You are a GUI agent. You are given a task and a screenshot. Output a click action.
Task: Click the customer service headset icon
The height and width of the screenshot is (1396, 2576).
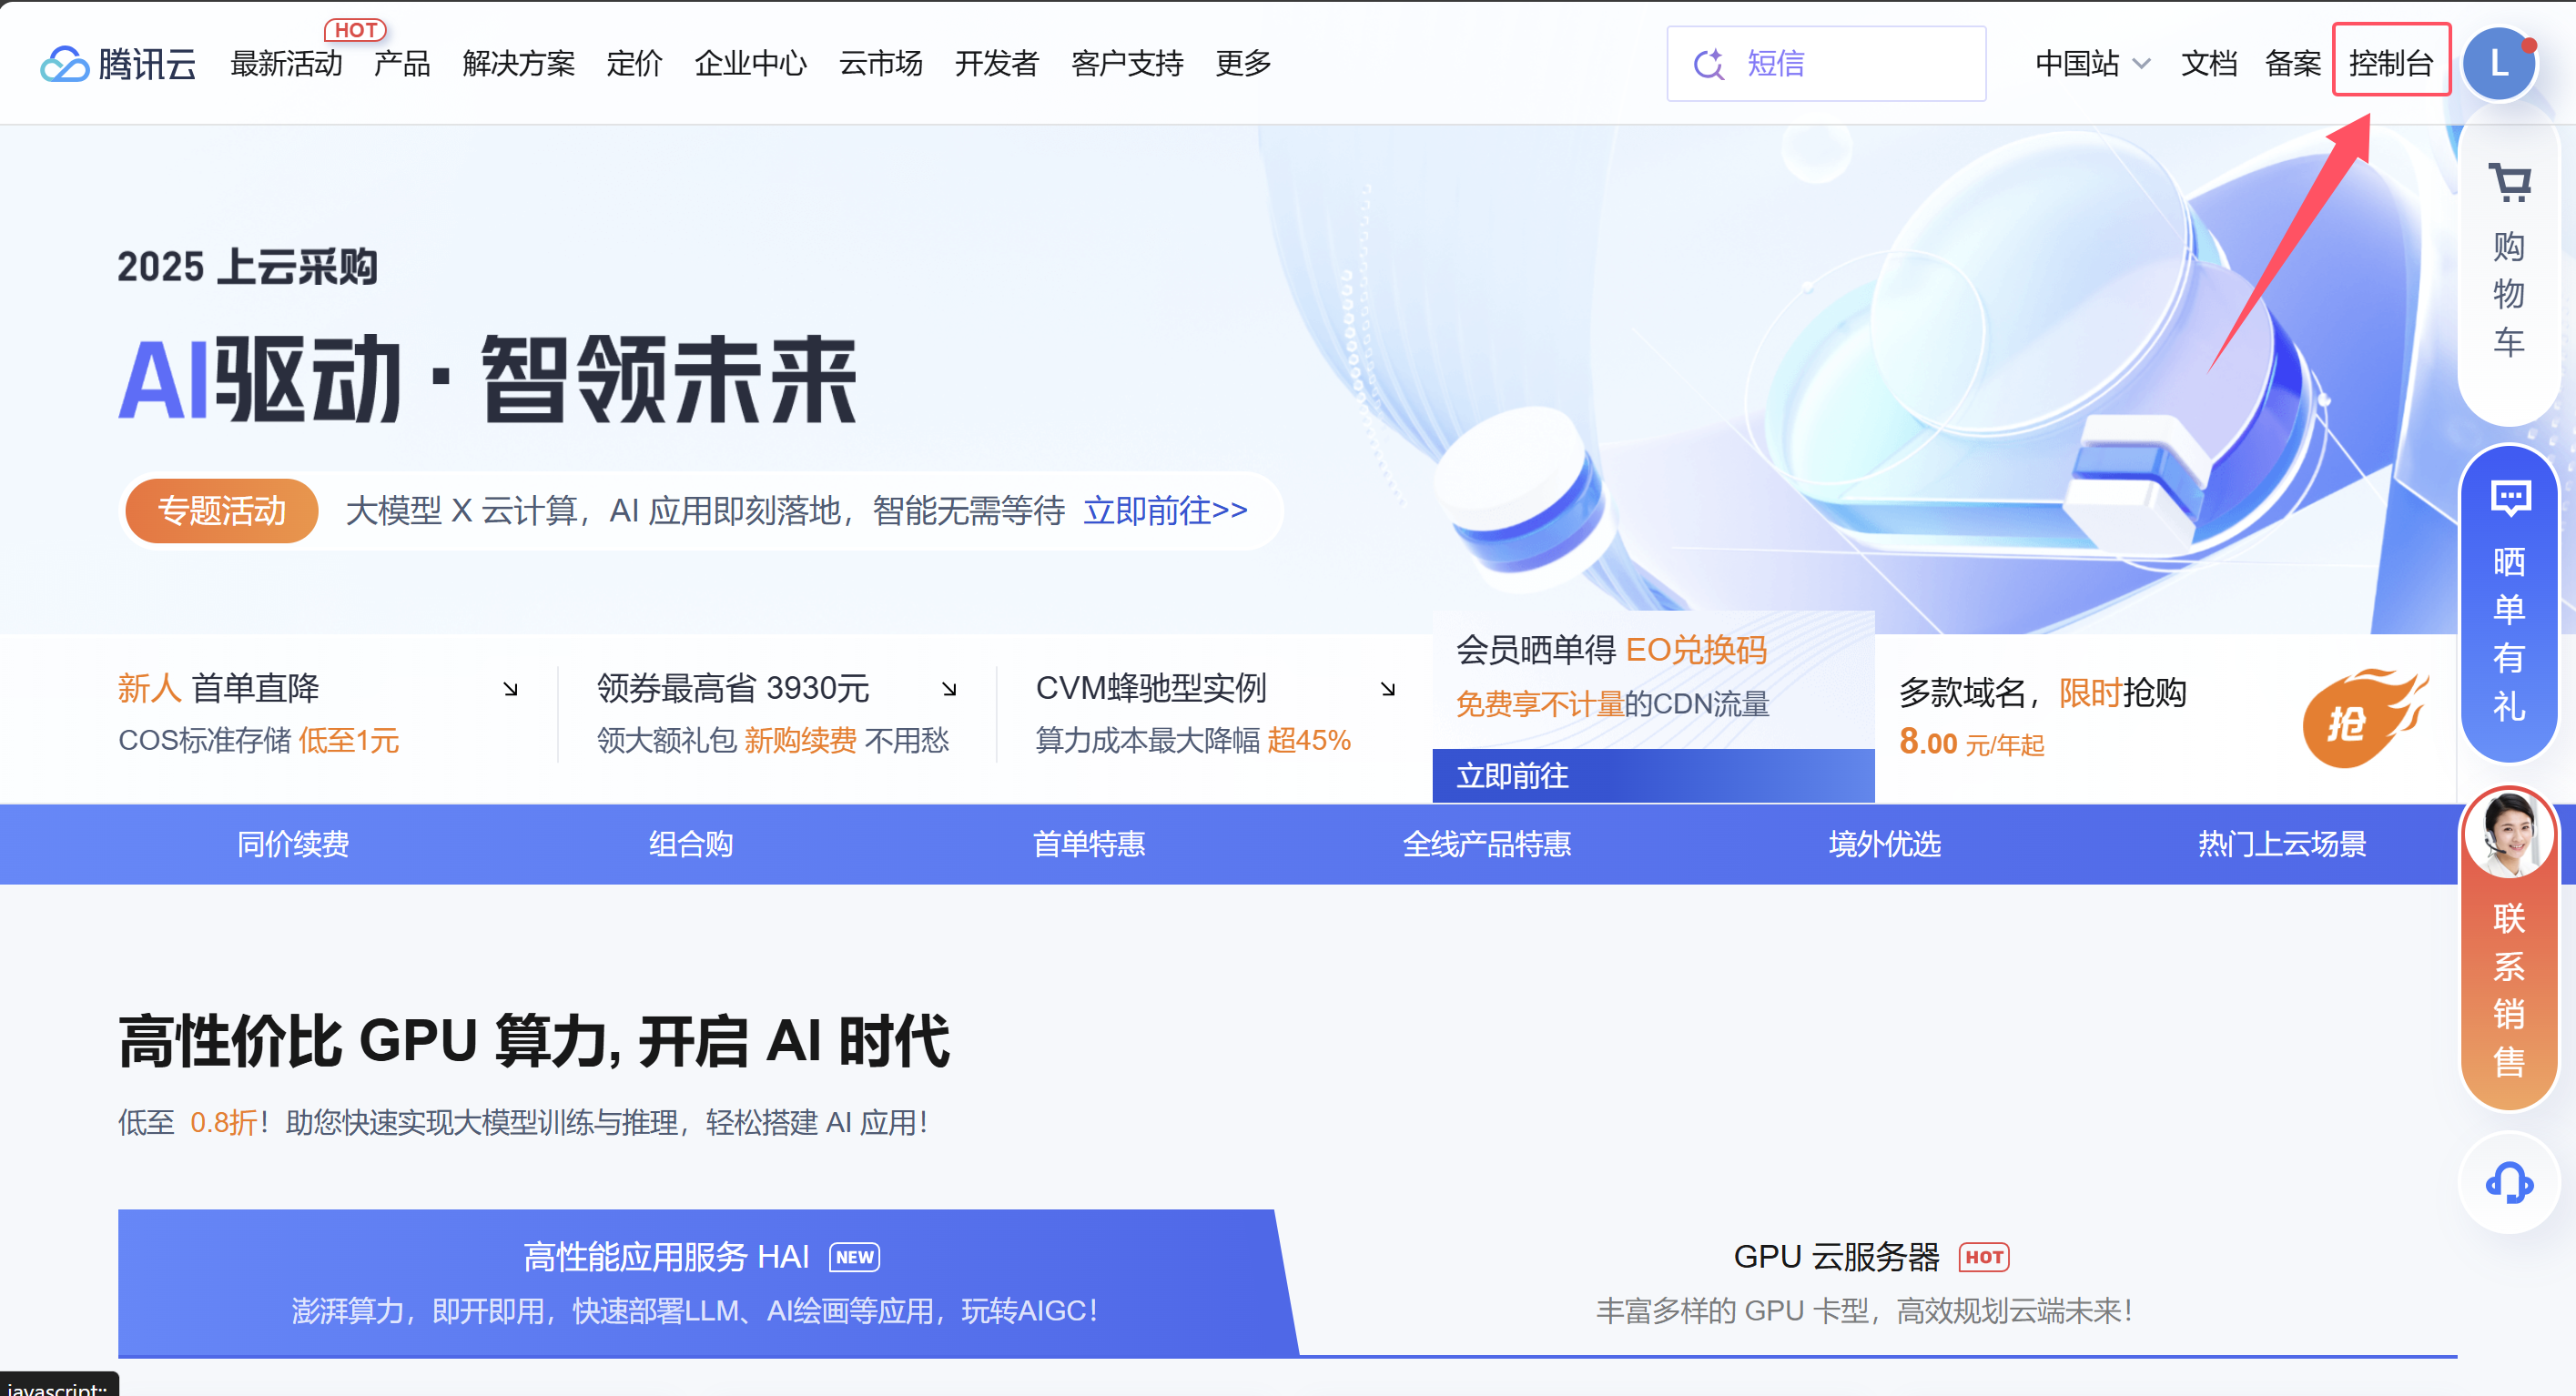(x=2510, y=1183)
